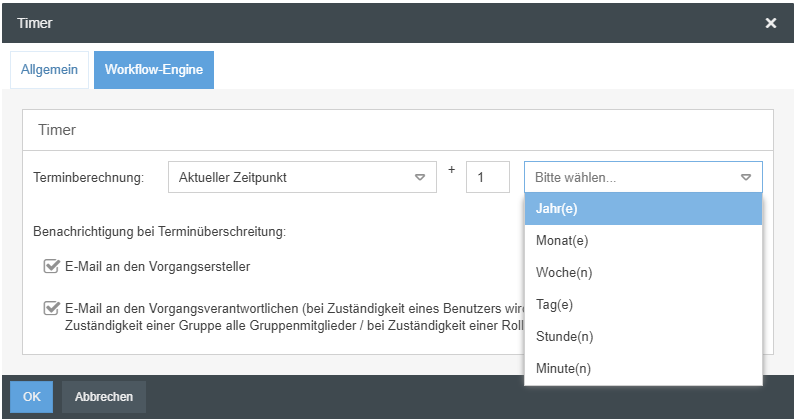Switch to the Allgemein tab
Screen dimensions: 796x420
click(49, 71)
